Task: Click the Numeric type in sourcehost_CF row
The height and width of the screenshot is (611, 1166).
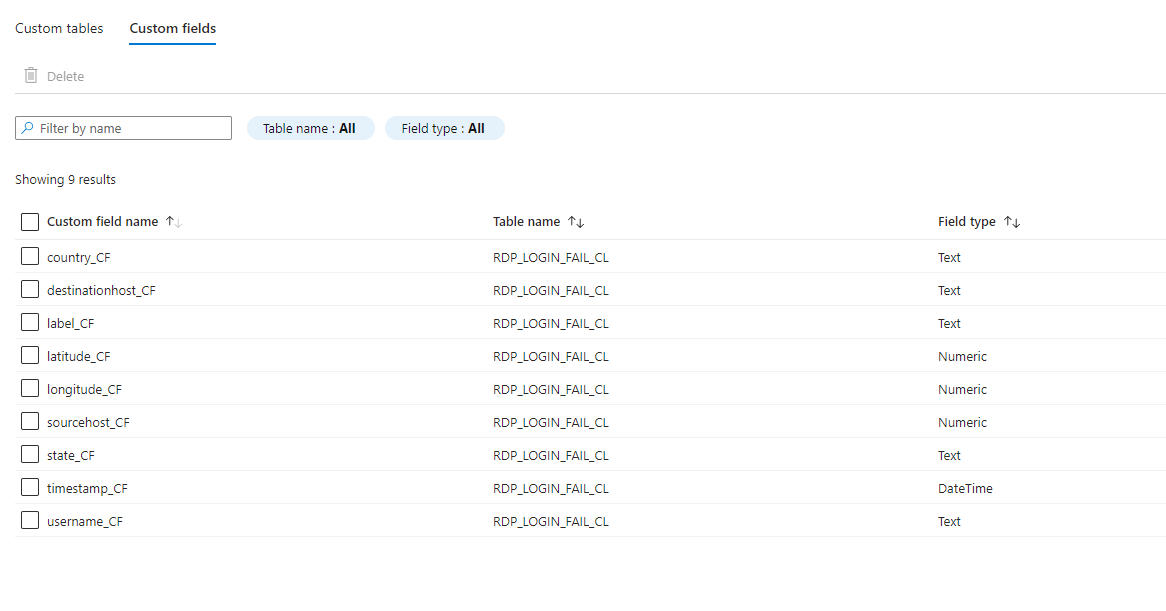Action: pos(962,422)
